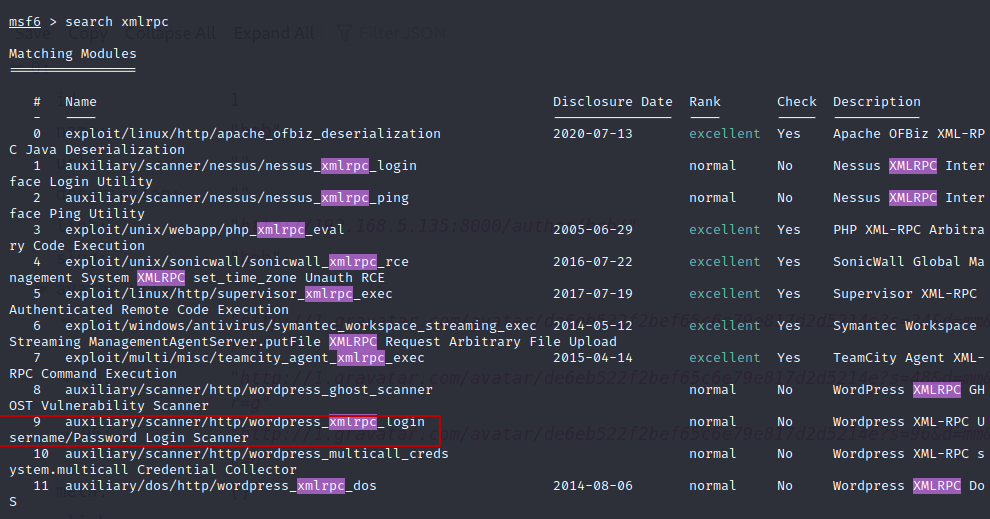Click module nessus_xmlrpc_ping path
Screen dimensions: 990x519
point(237,198)
